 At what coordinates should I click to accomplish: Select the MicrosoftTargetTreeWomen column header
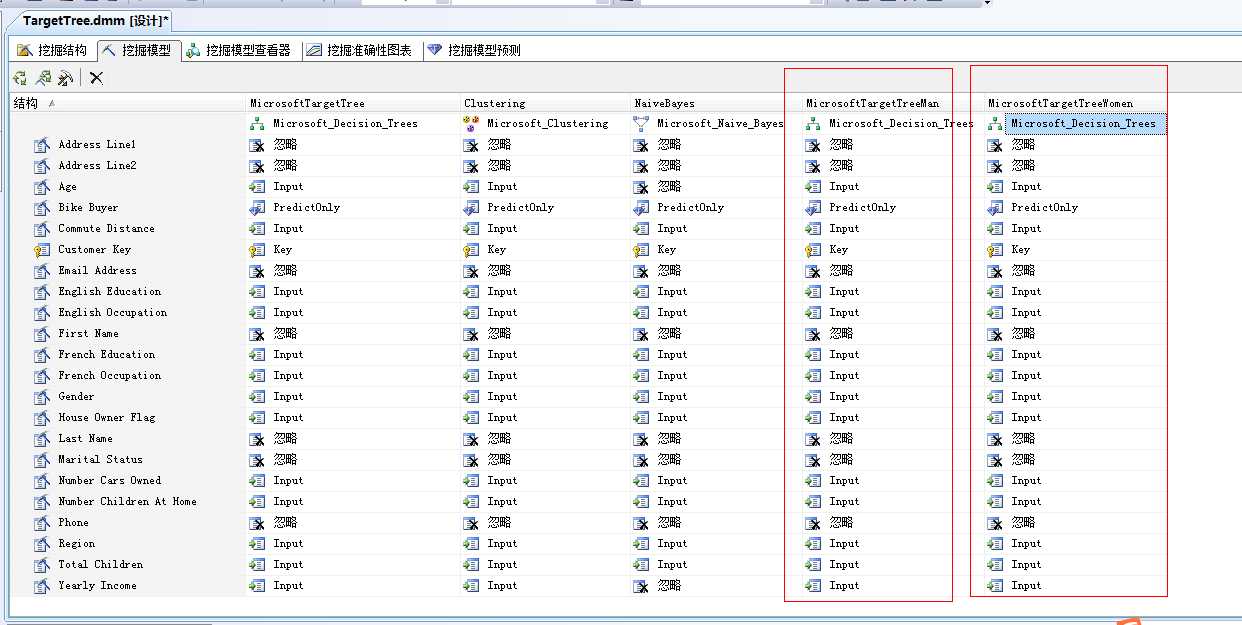click(x=1075, y=103)
